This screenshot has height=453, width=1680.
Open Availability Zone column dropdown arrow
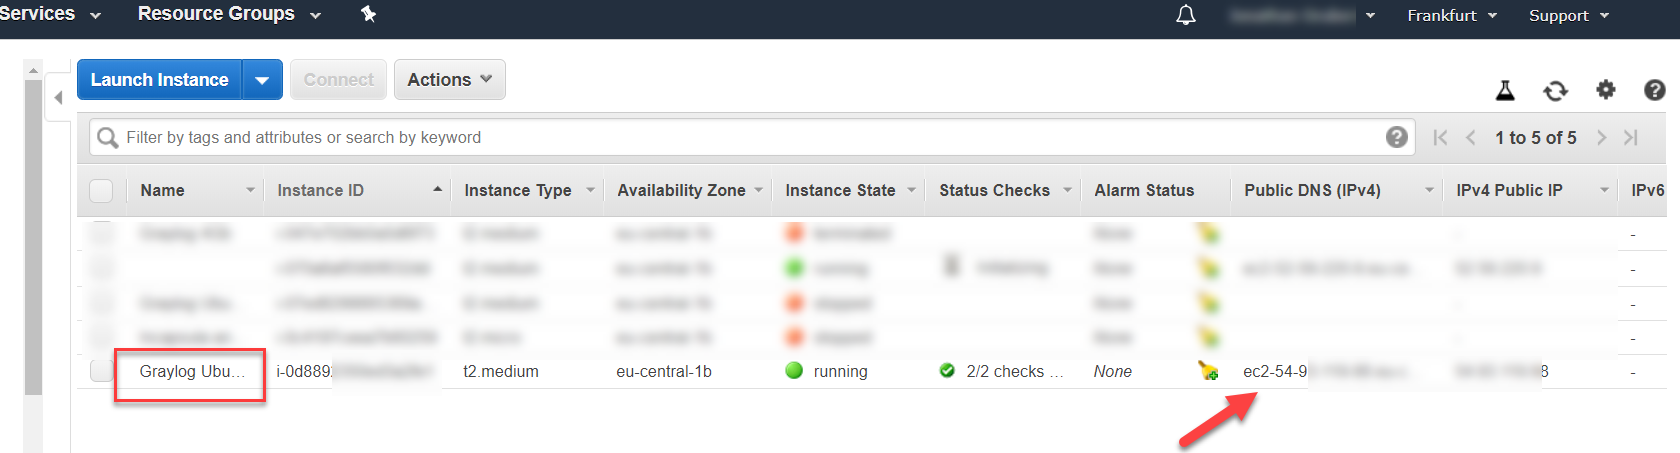click(x=759, y=190)
